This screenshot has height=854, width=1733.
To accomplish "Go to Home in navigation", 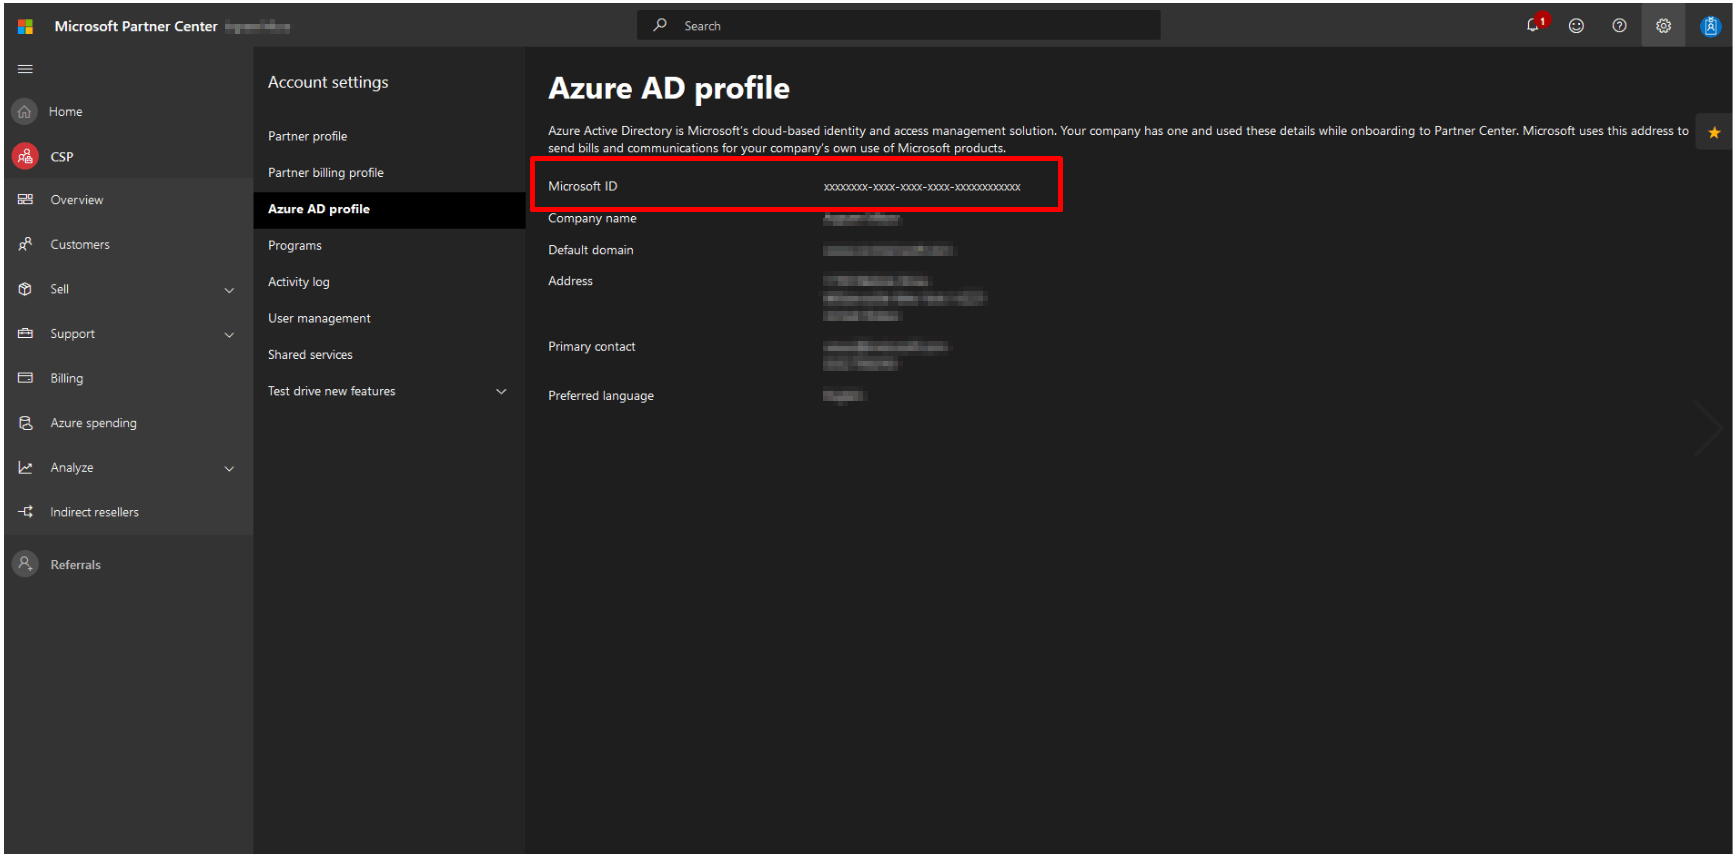I will point(66,112).
